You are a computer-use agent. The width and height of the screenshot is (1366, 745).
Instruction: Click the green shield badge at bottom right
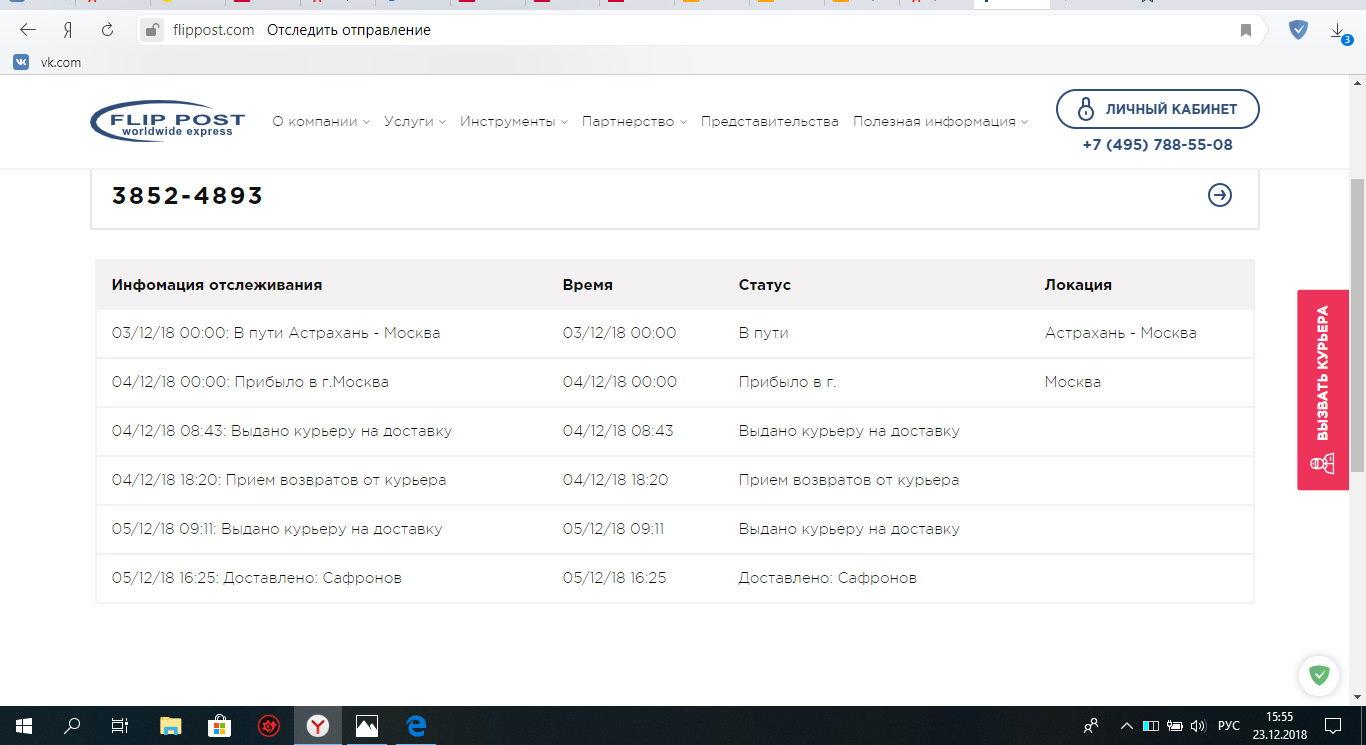[1319, 675]
